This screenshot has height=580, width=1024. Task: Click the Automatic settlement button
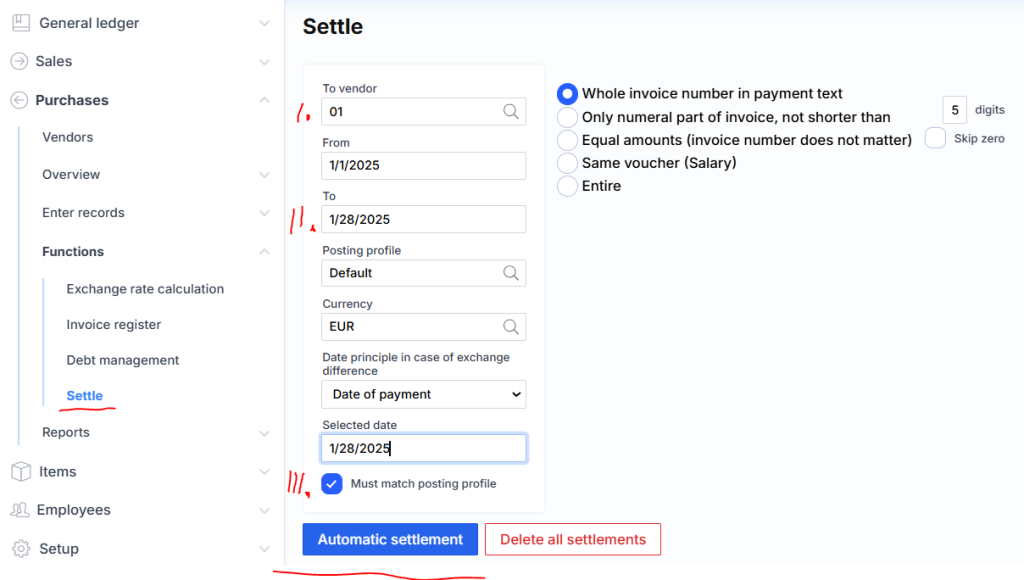click(x=390, y=540)
